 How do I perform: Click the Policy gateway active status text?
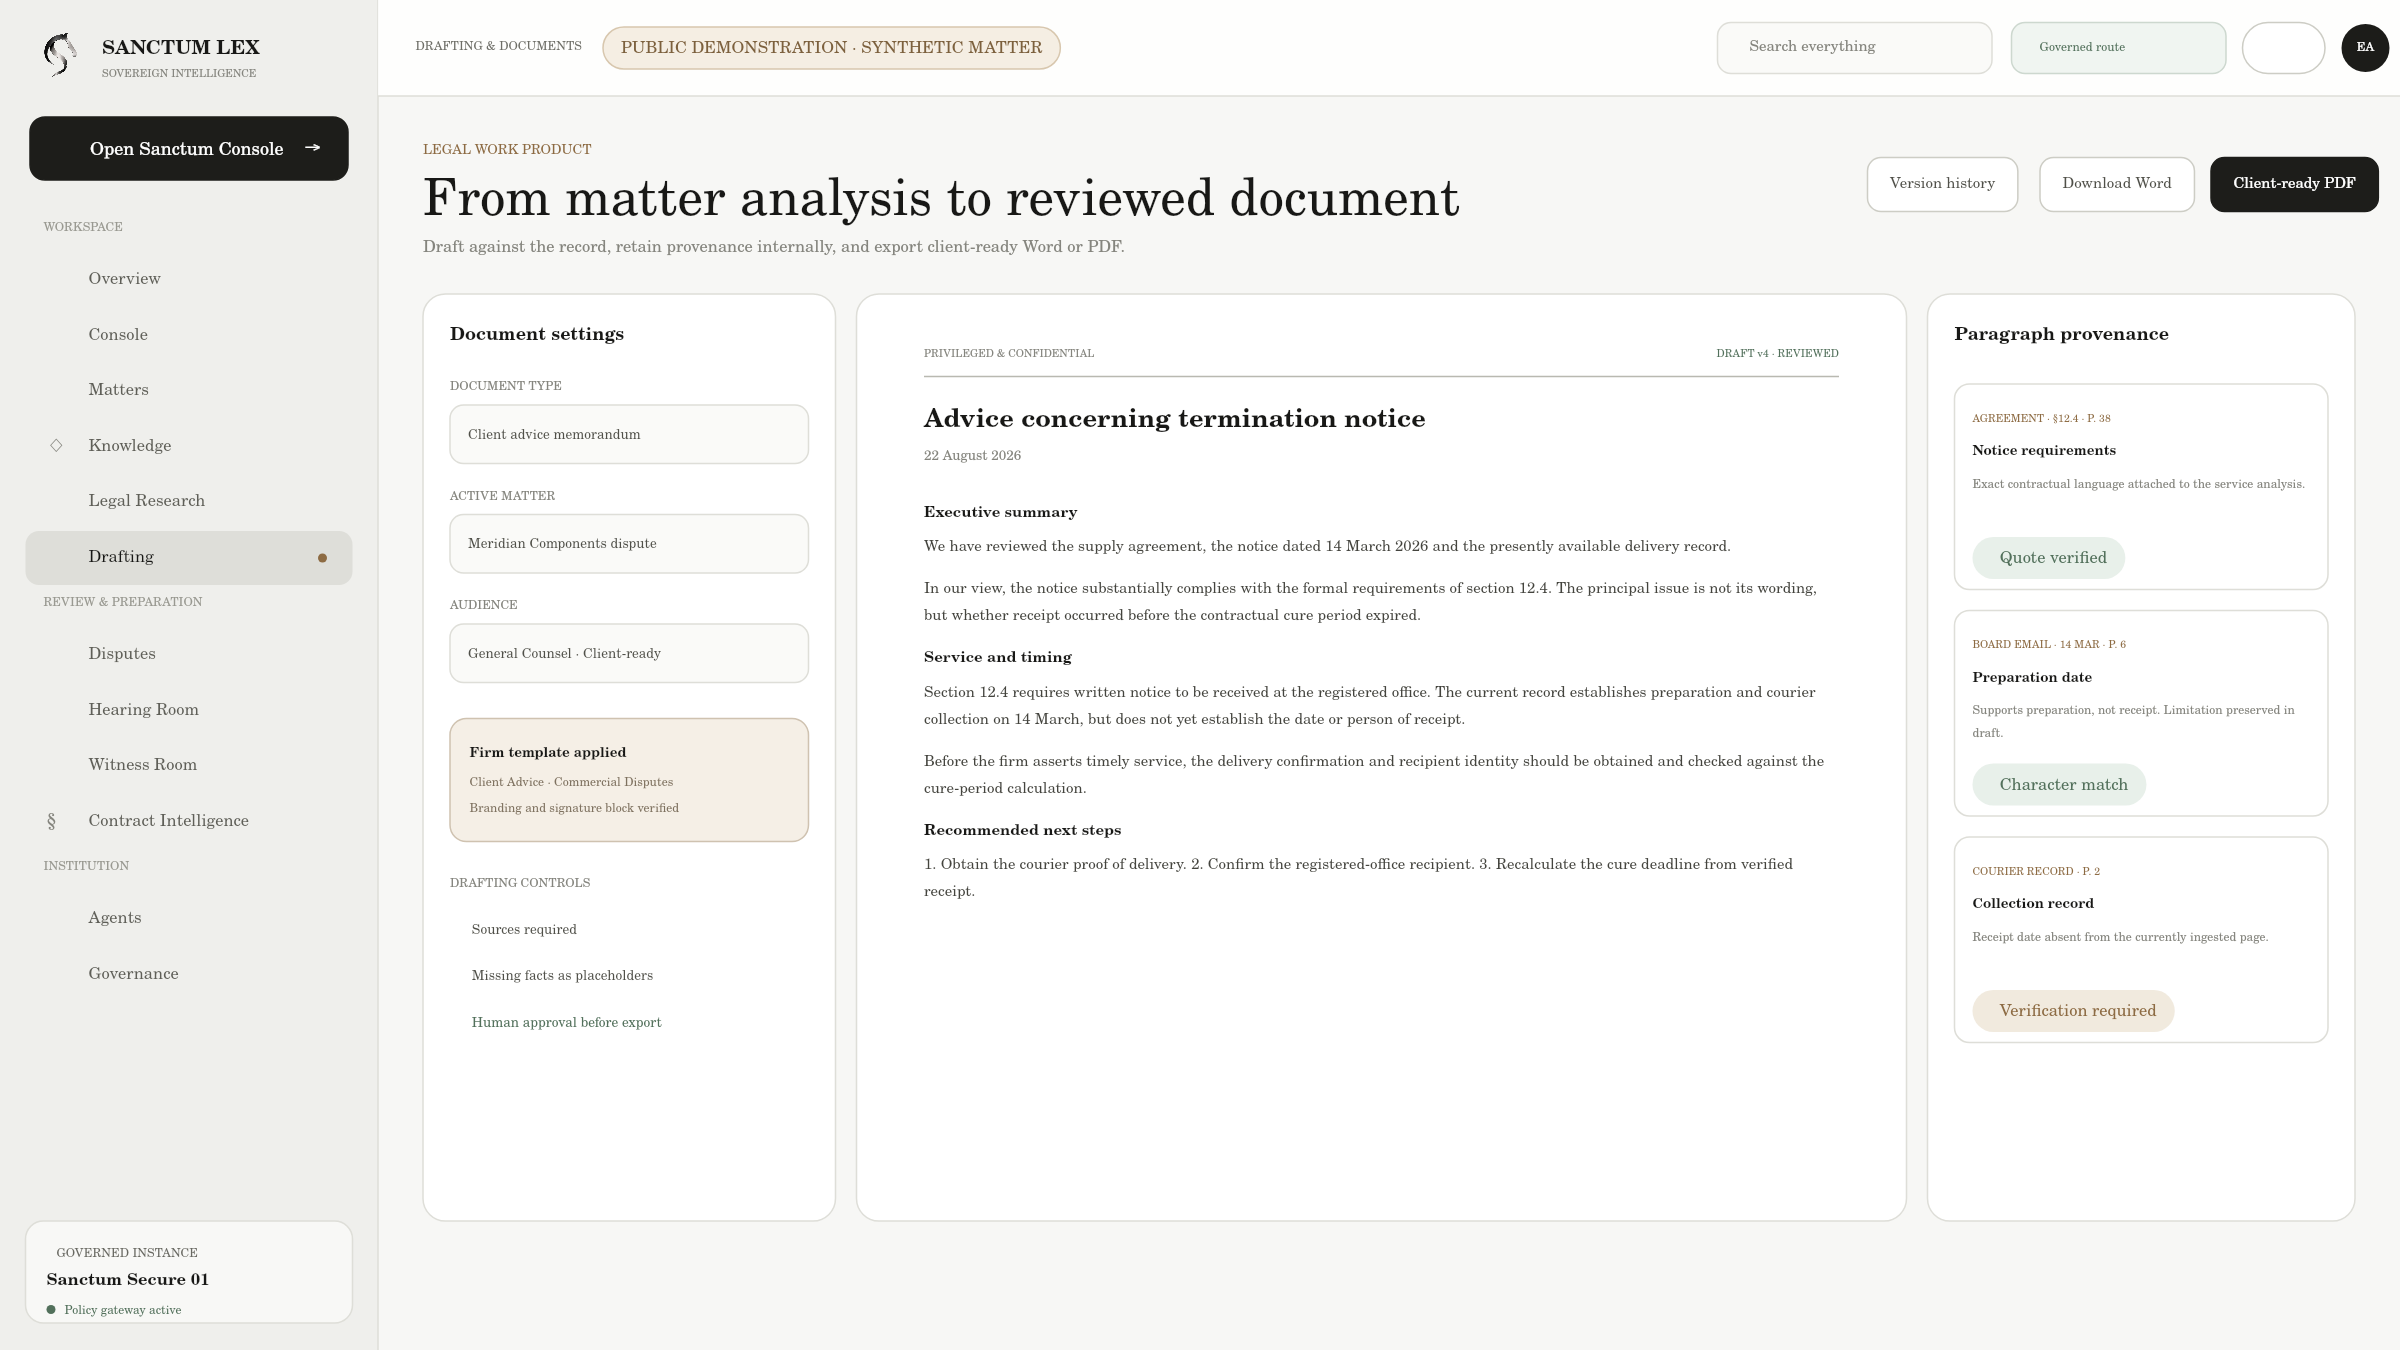pos(122,1310)
